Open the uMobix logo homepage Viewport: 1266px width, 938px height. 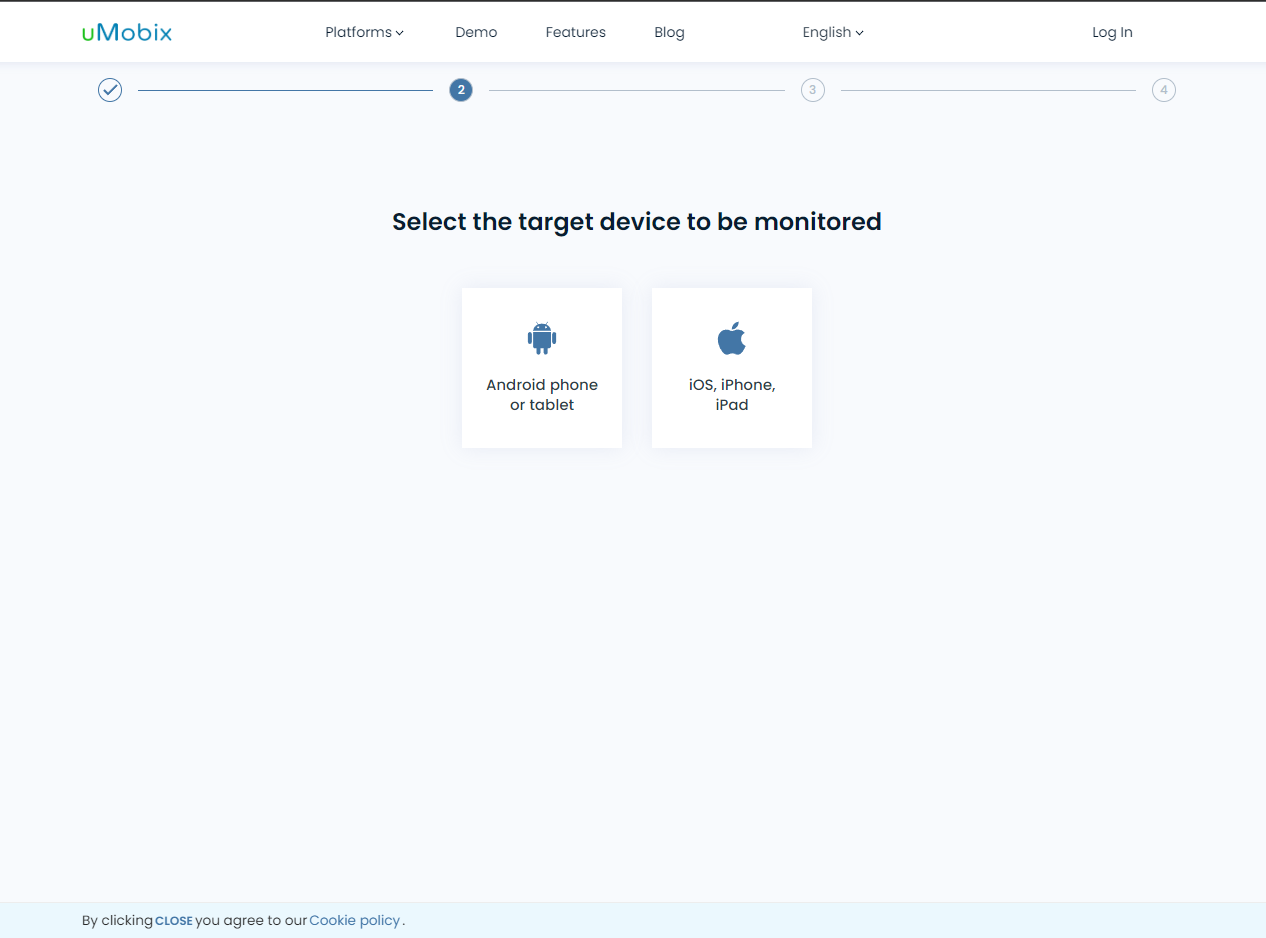(x=127, y=32)
